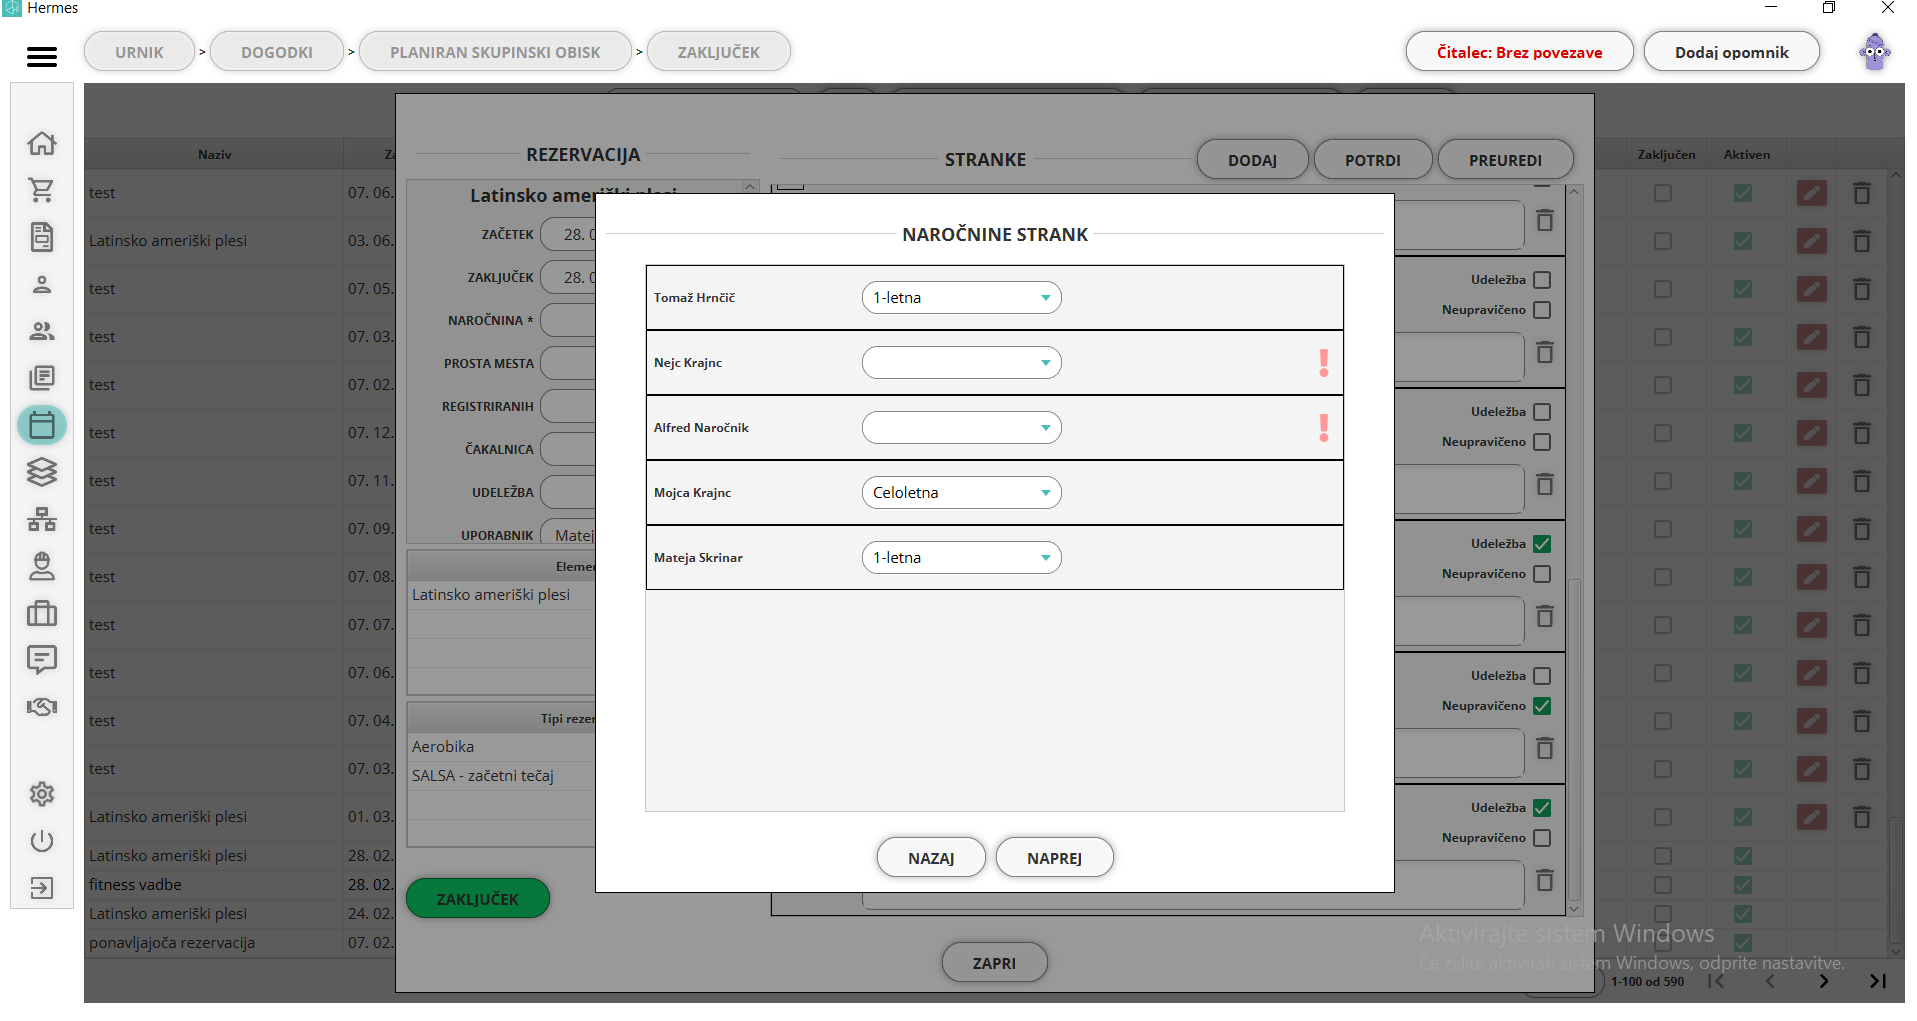
Task: Toggle the checked Neupravičeno checkbox
Action: (x=1542, y=706)
